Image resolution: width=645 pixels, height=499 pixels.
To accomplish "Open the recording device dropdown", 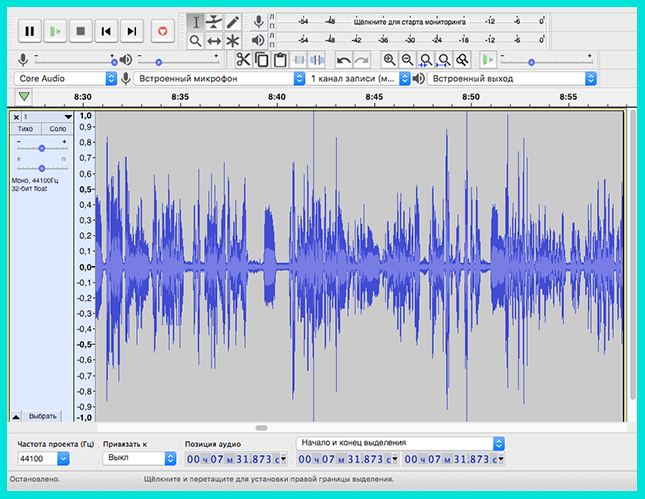I will [219, 78].
